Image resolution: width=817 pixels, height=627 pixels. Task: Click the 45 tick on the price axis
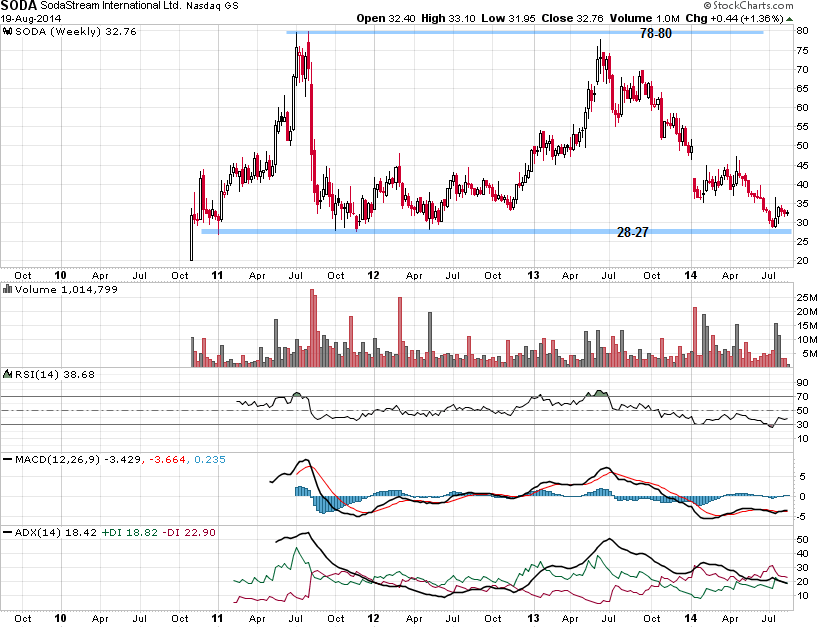[802, 166]
